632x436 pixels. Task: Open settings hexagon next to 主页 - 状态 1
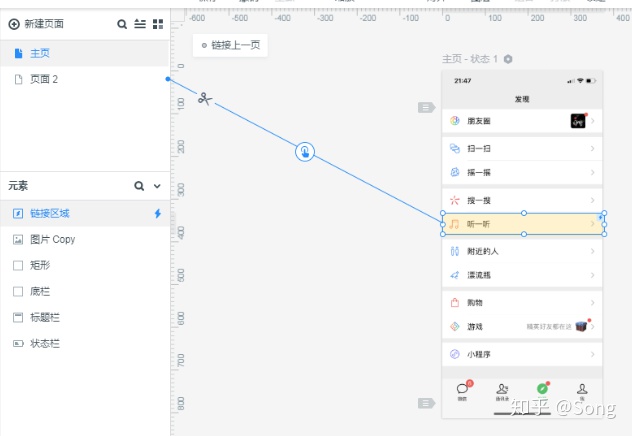pos(508,59)
